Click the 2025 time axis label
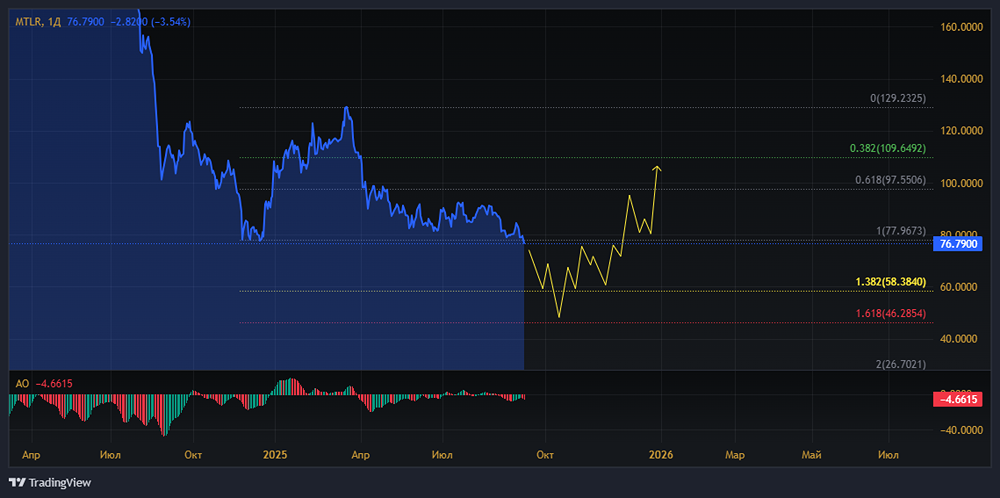The width and height of the screenshot is (1000, 498). coord(275,455)
